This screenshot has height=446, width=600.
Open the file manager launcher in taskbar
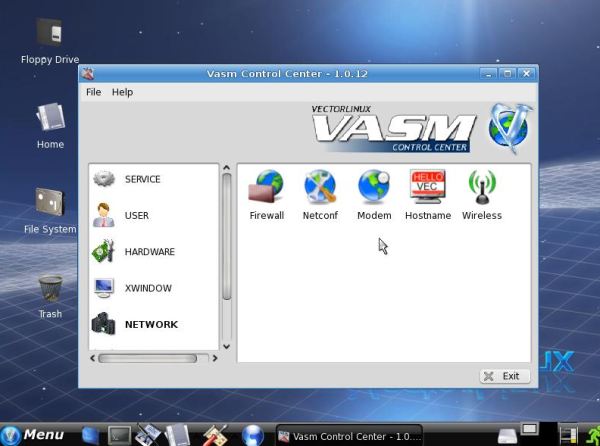(177, 436)
